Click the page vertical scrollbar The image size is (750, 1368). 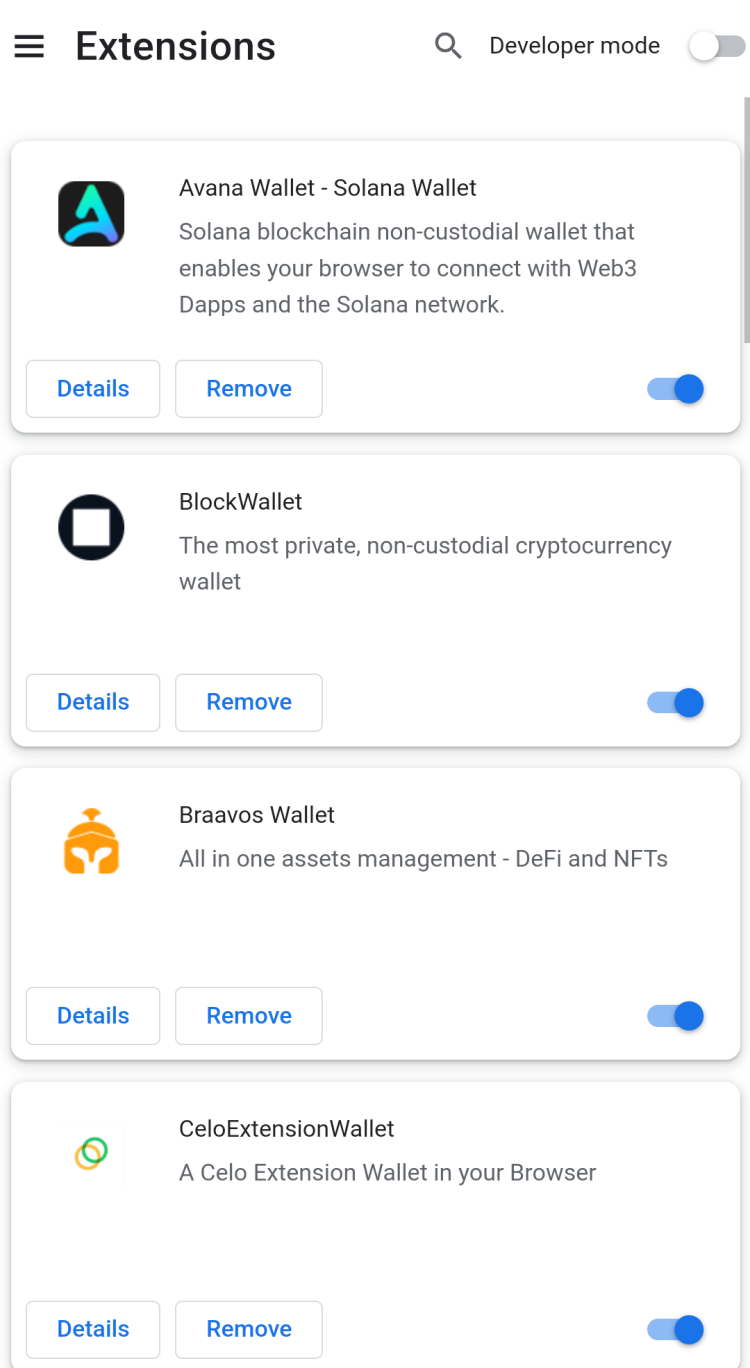746,220
